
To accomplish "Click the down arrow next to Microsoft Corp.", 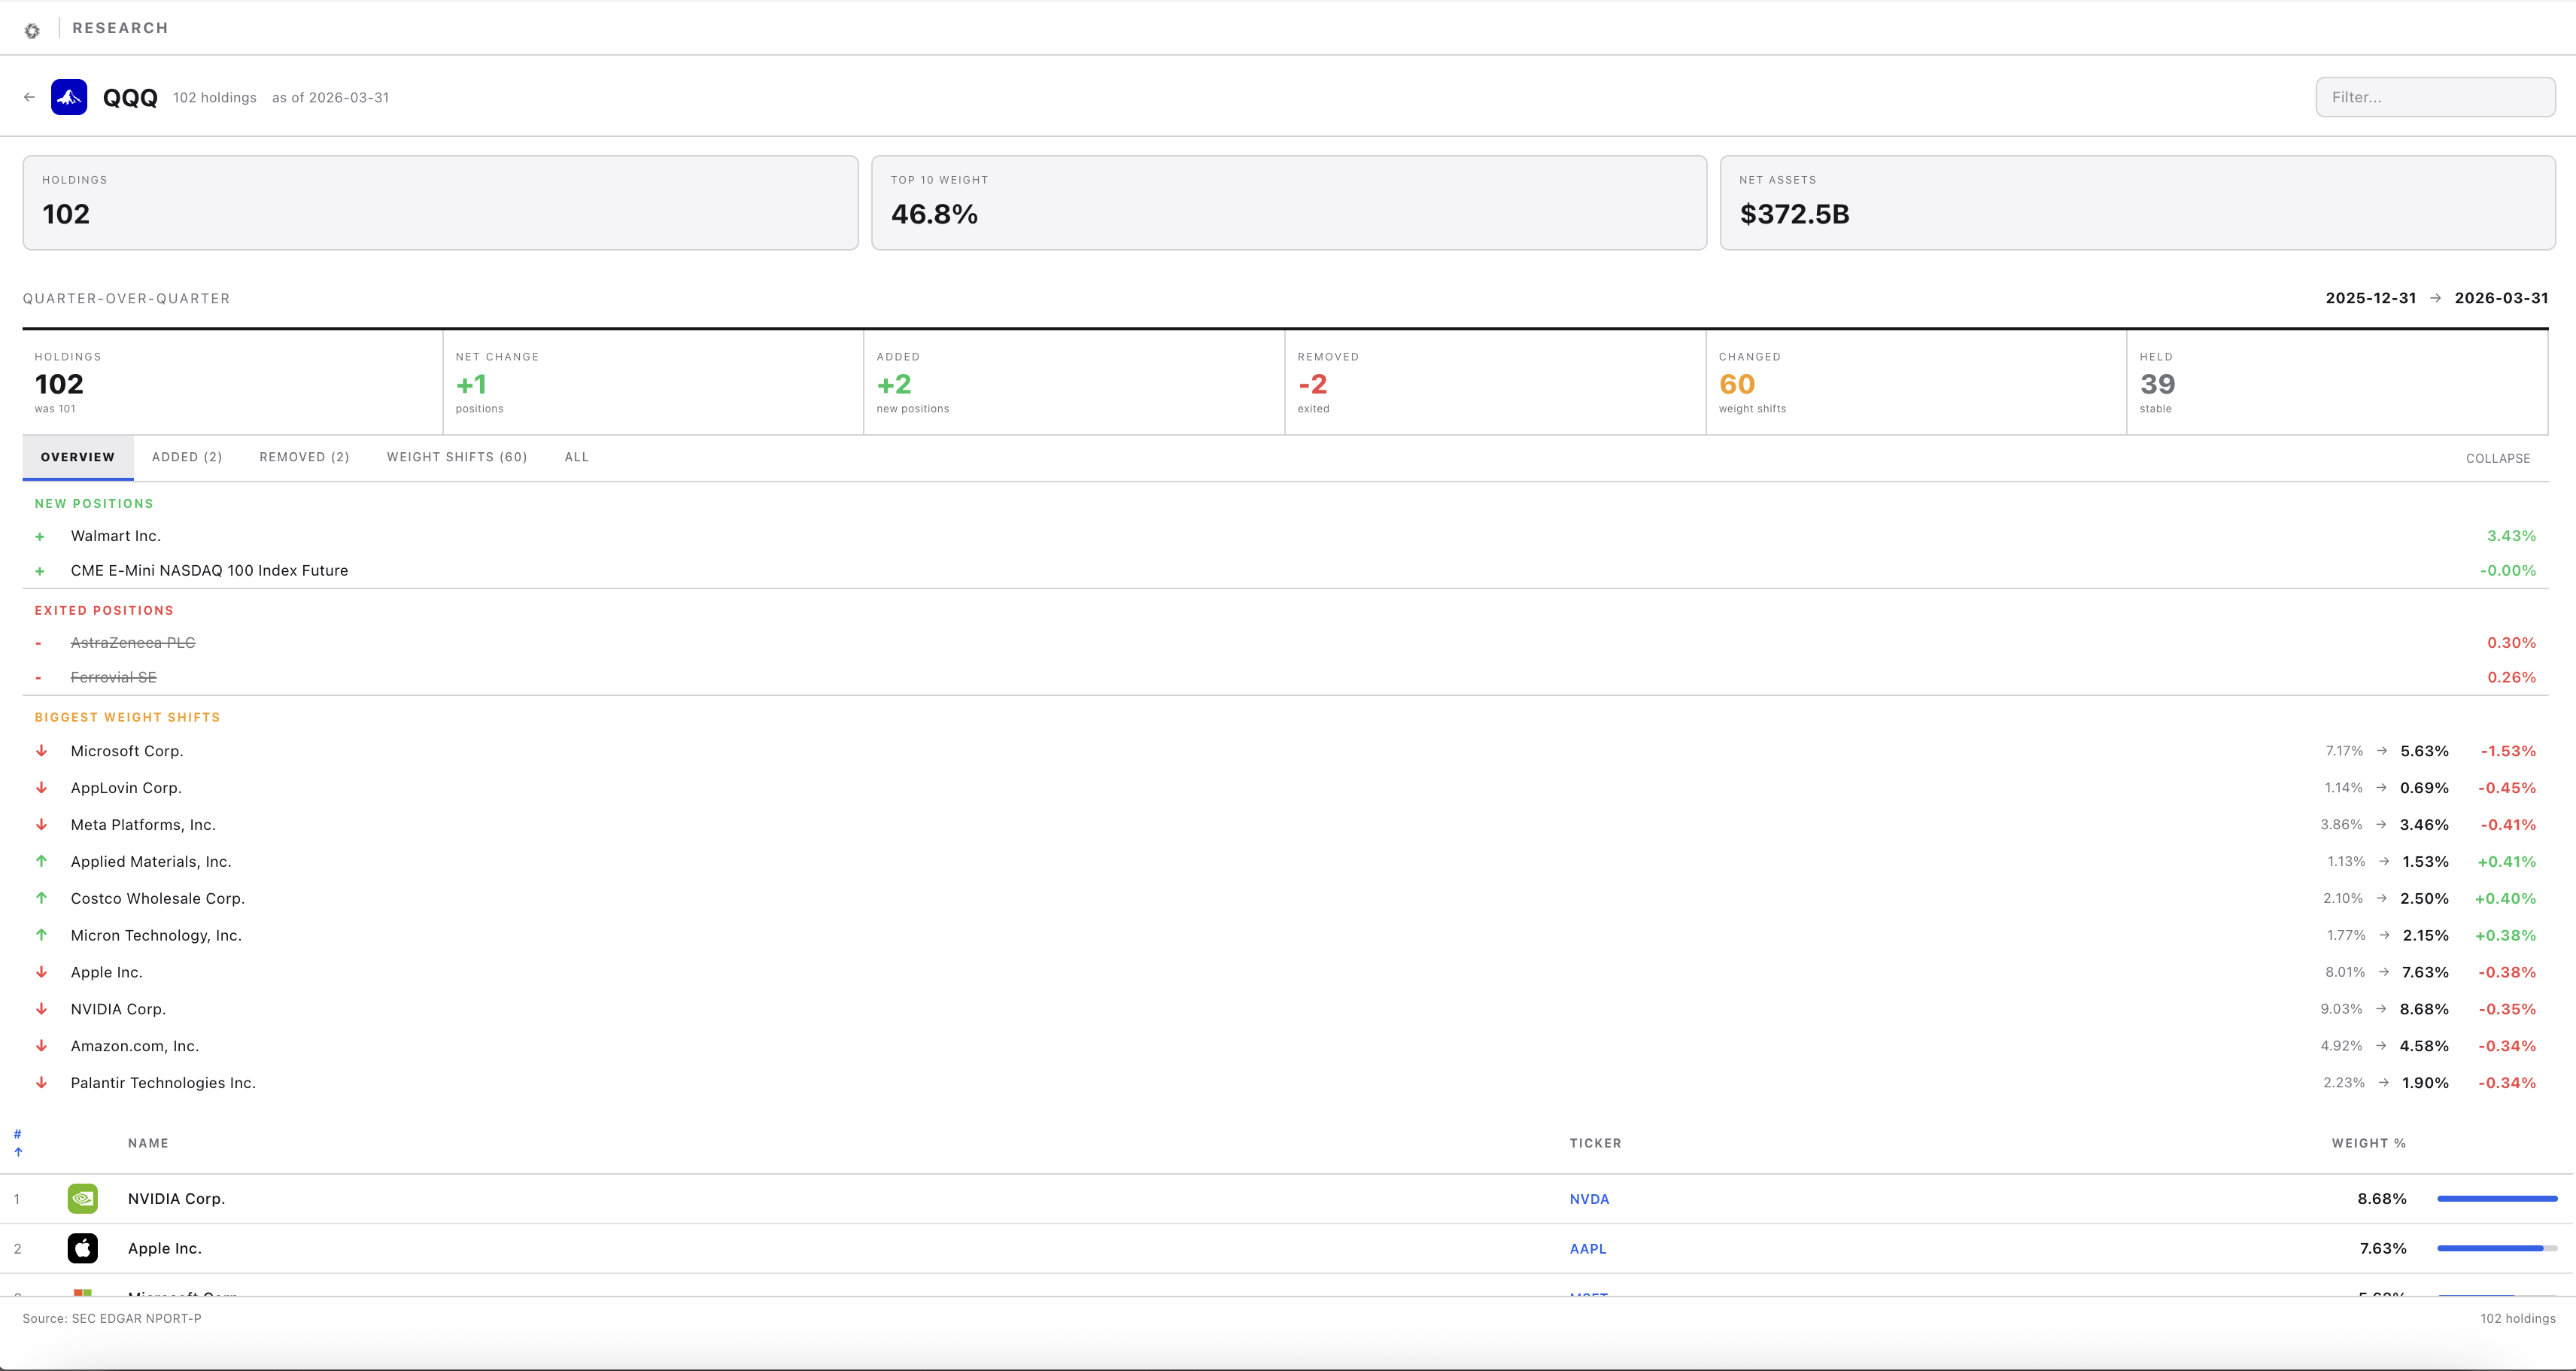I will [x=41, y=751].
